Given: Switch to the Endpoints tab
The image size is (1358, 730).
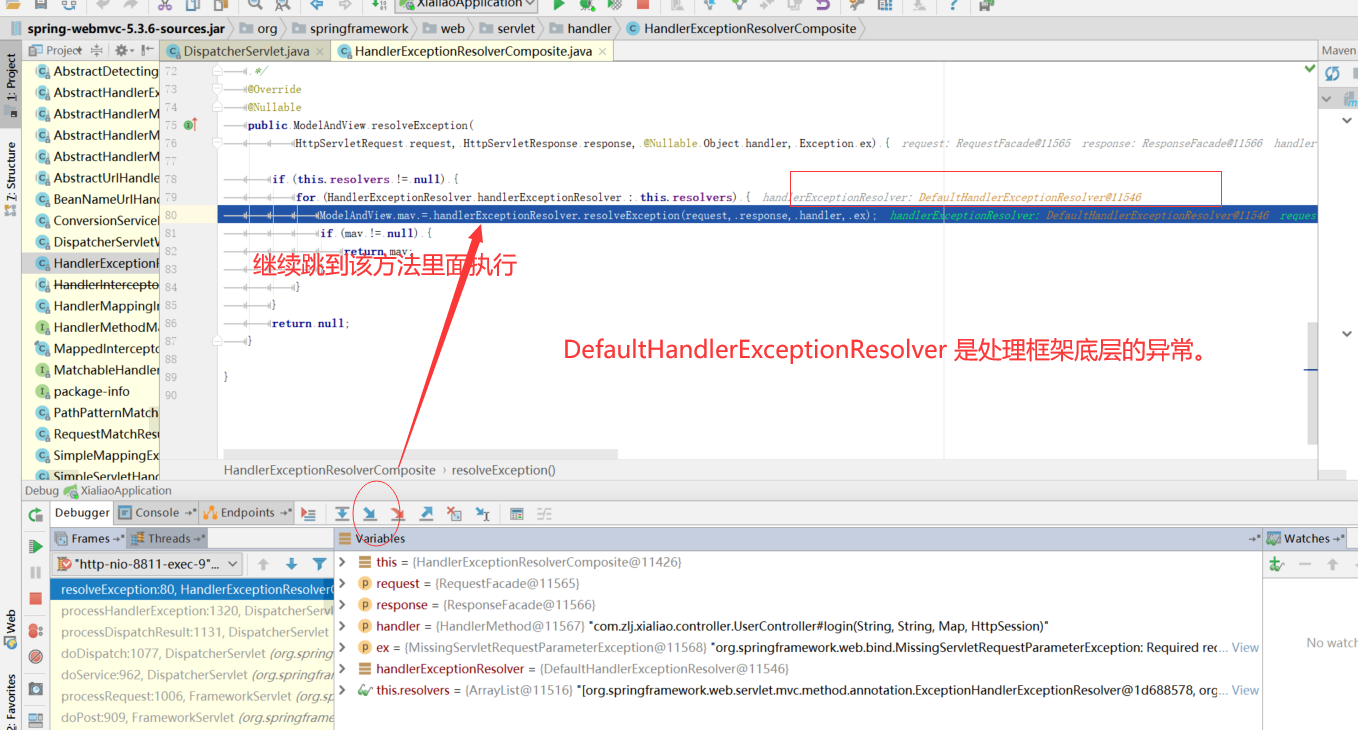Looking at the screenshot, I should 247,513.
